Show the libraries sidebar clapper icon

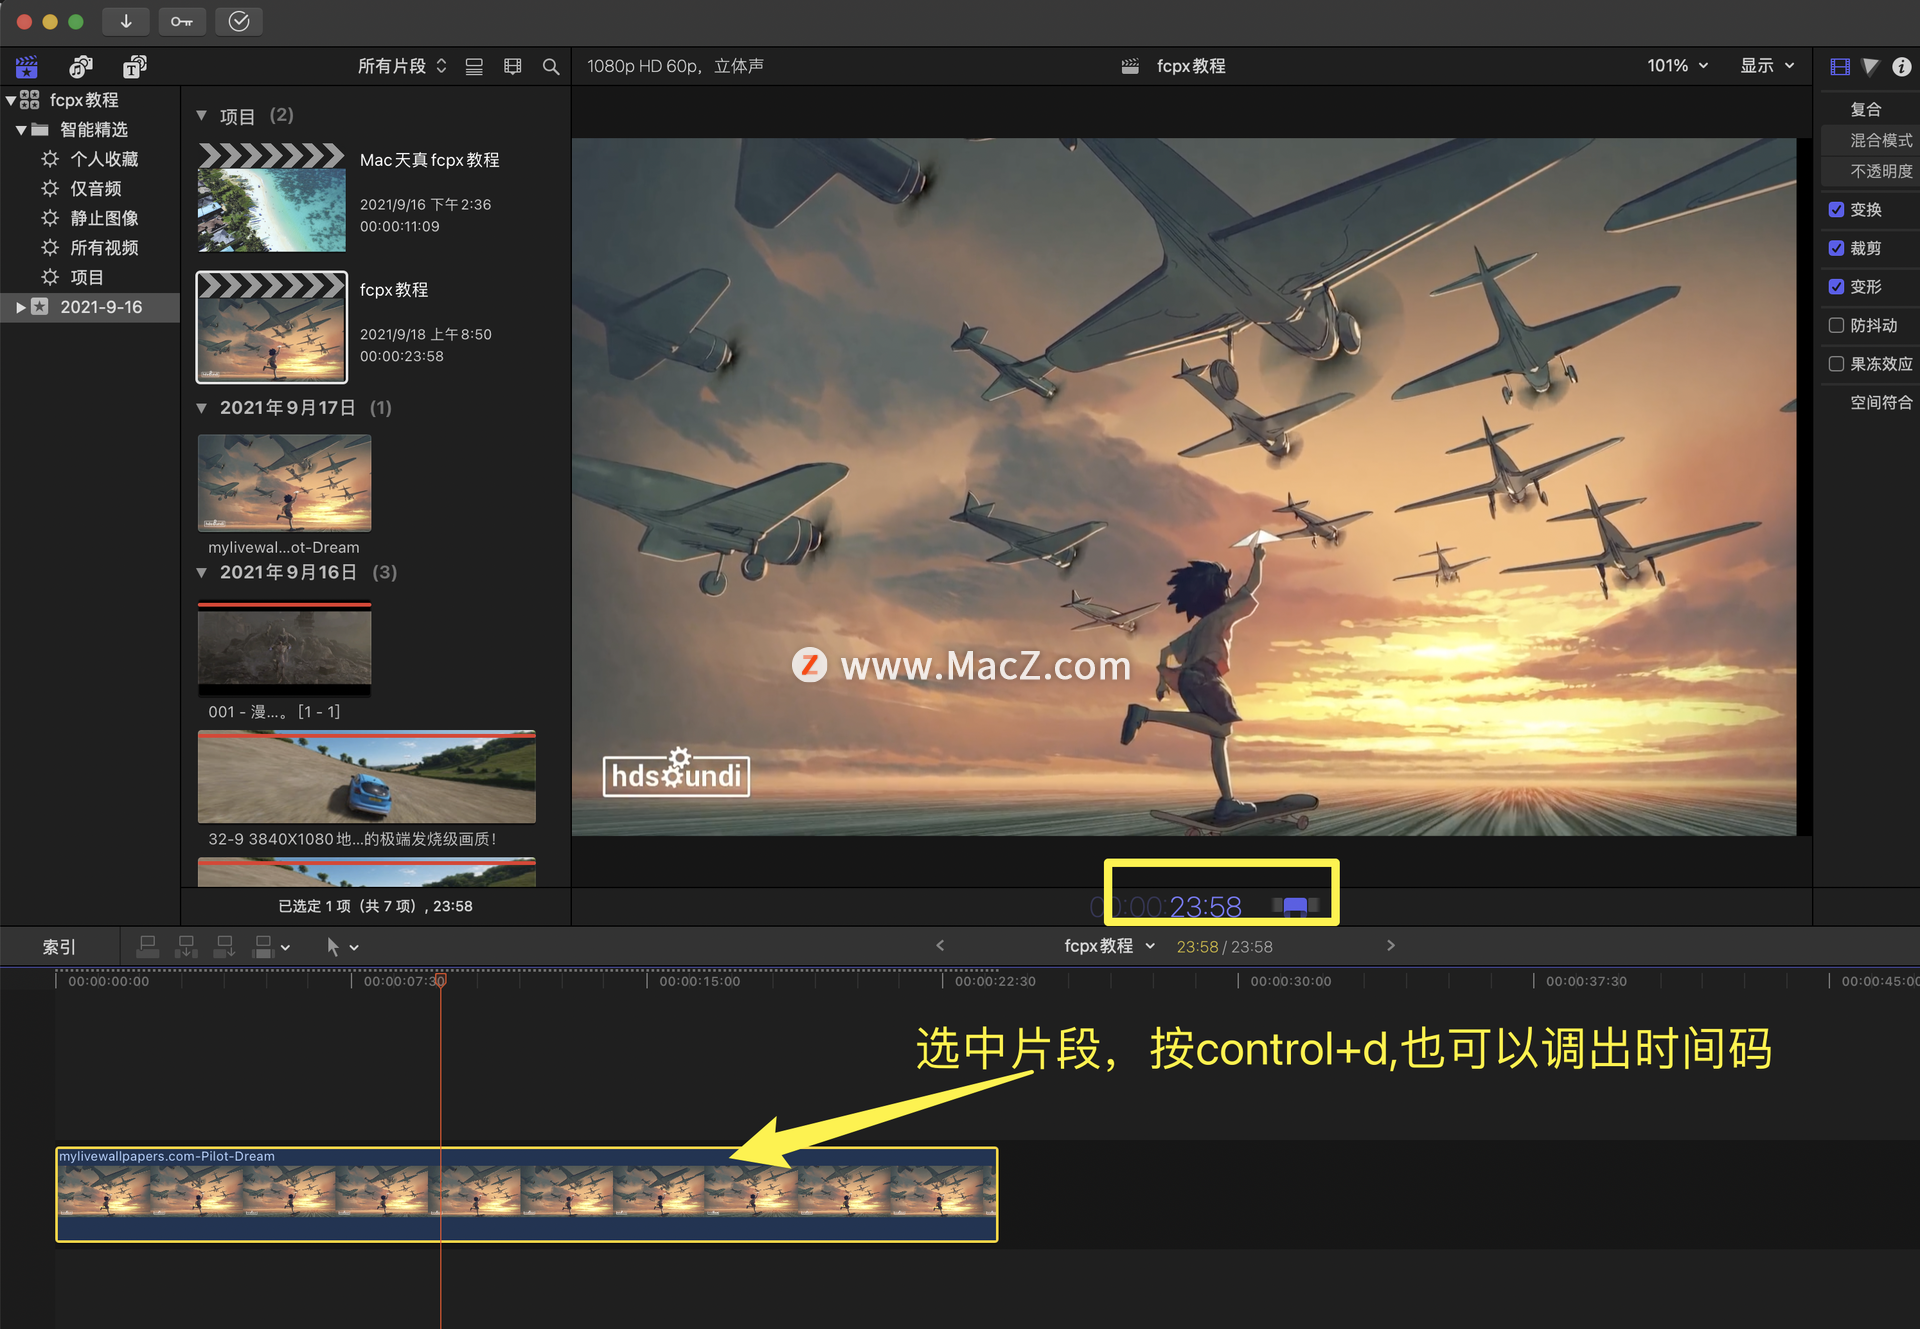tap(27, 67)
